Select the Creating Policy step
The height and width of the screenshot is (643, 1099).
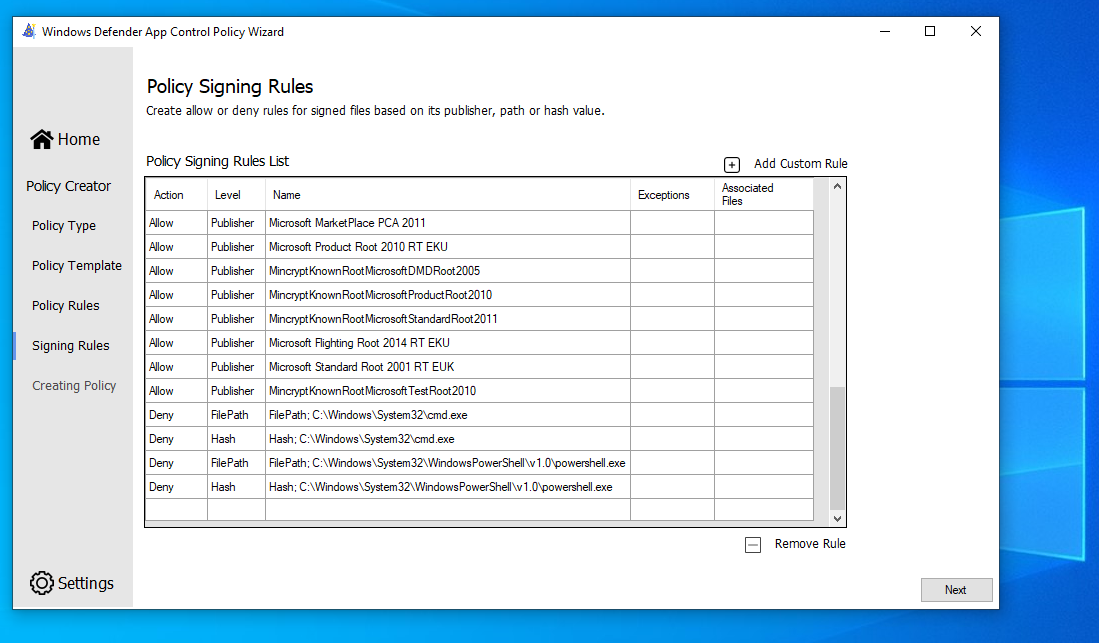[74, 386]
